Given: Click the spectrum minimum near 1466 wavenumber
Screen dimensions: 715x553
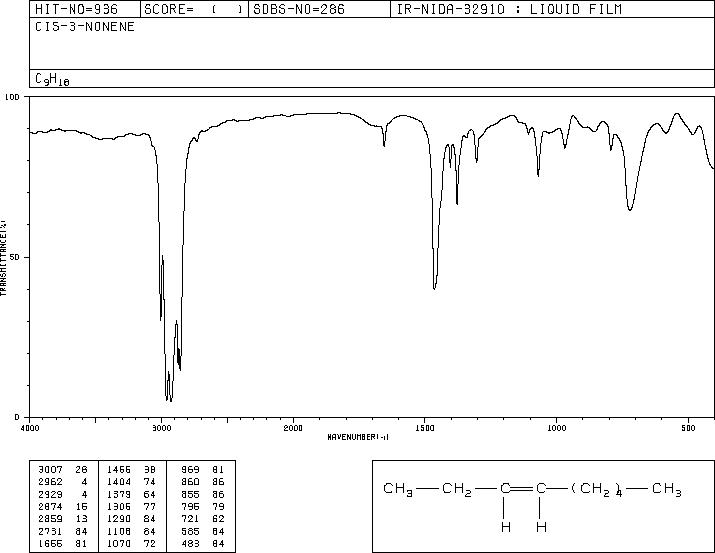Looking at the screenshot, I should pos(434,288).
